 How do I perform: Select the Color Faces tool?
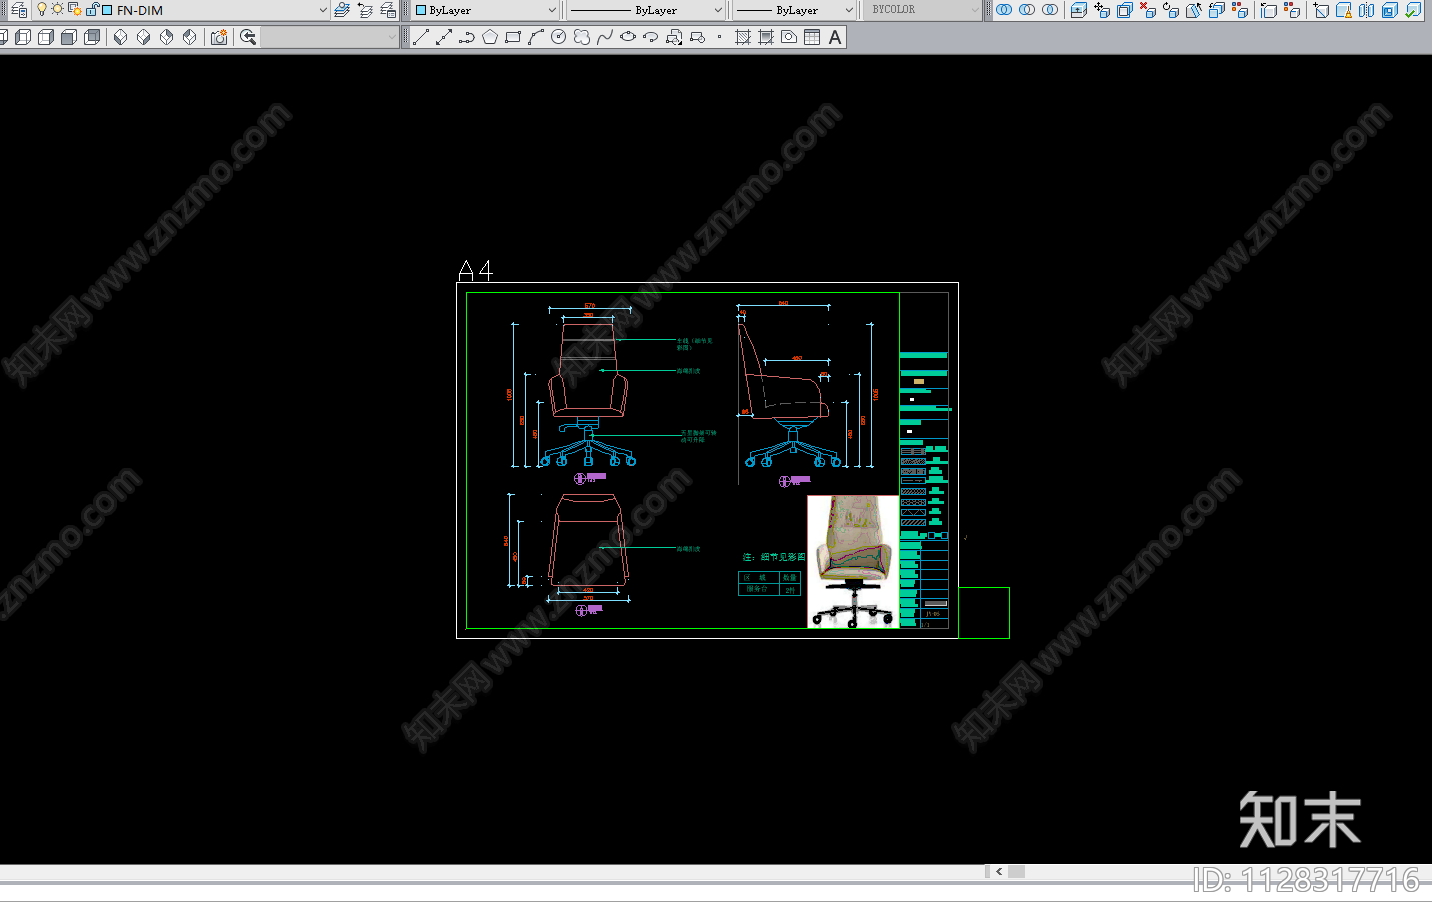pos(1240,10)
